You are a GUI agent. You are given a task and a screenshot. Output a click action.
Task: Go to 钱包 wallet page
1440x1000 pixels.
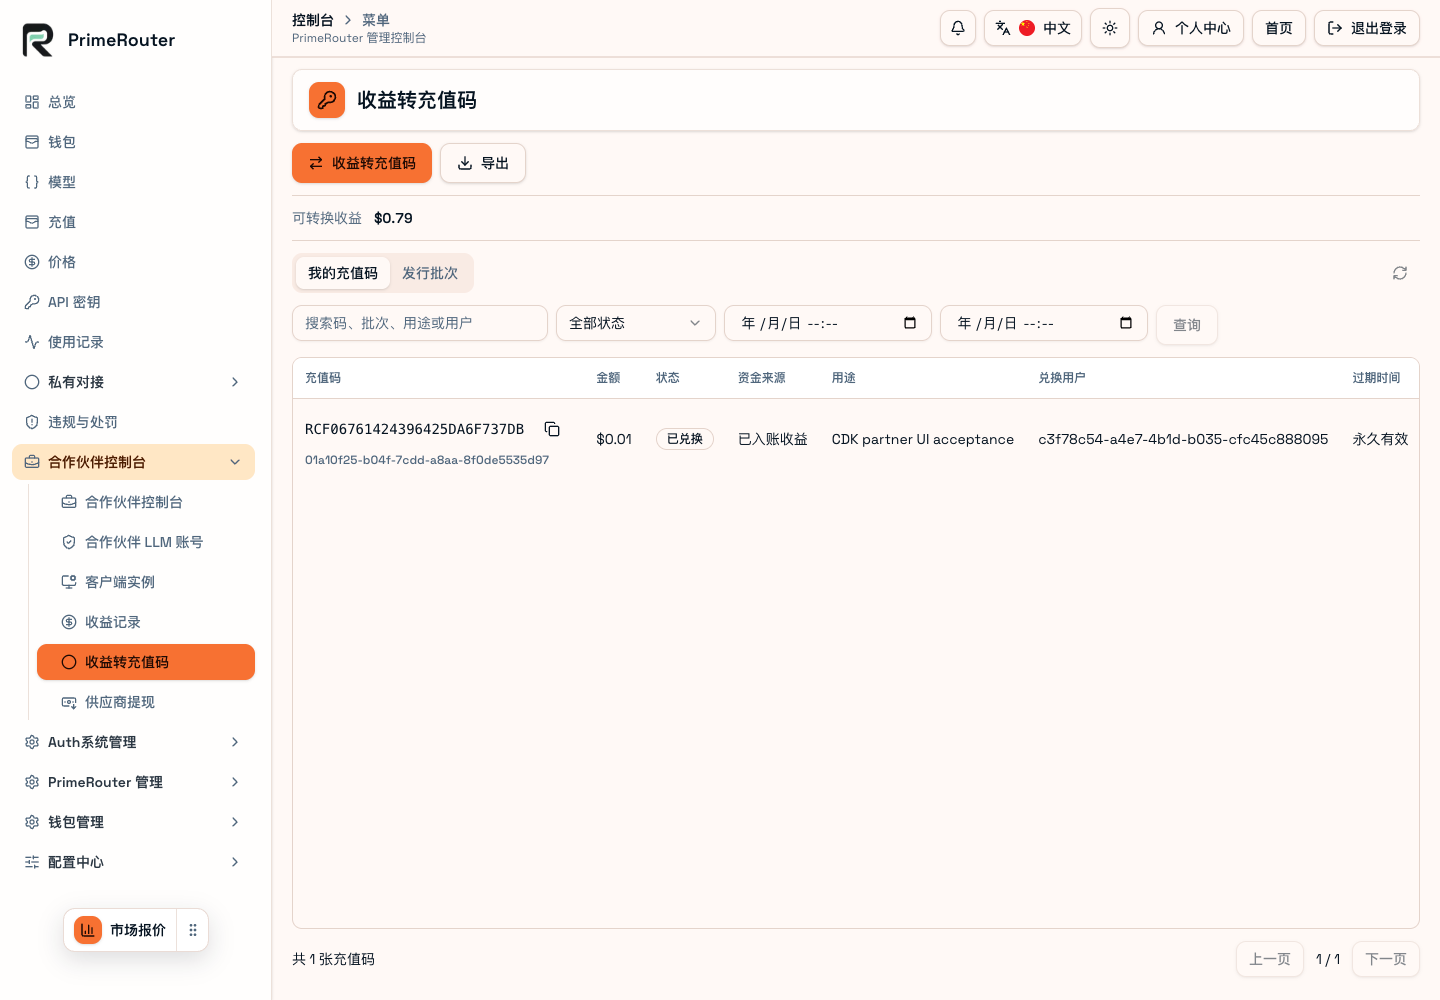tap(134, 142)
